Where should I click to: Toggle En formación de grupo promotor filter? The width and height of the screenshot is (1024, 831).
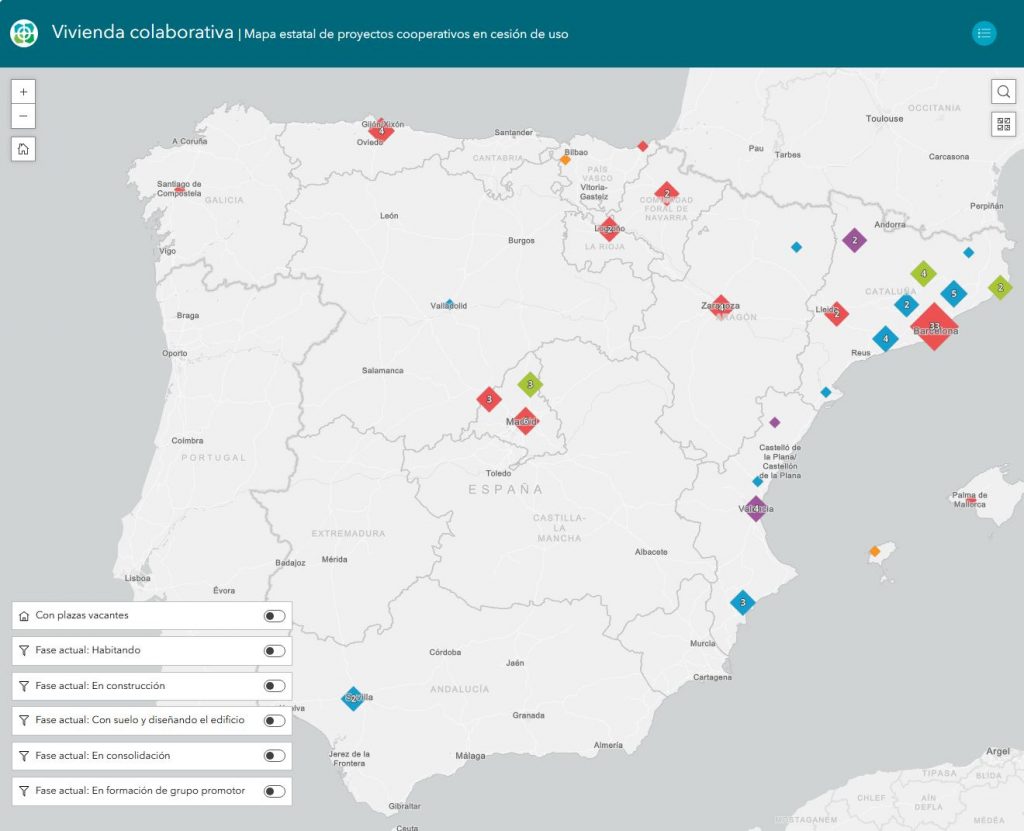pyautogui.click(x=274, y=791)
